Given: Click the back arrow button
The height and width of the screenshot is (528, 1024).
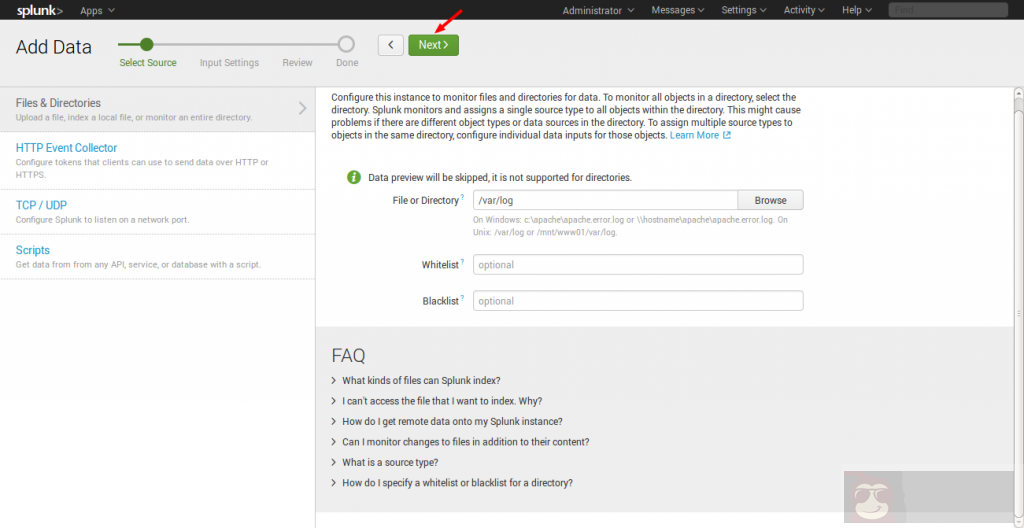Looking at the screenshot, I should (x=391, y=45).
